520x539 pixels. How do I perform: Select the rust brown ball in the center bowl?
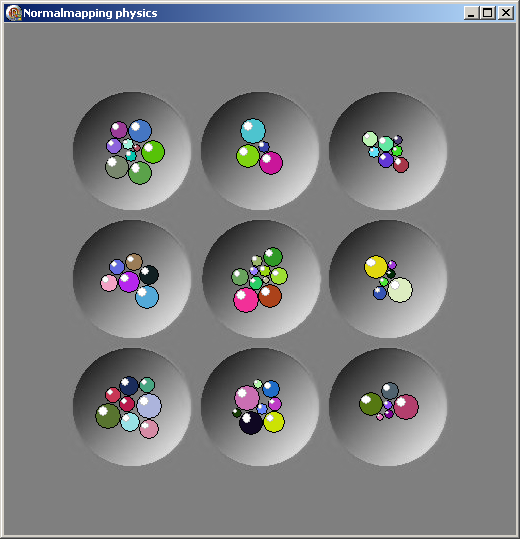tap(270, 296)
